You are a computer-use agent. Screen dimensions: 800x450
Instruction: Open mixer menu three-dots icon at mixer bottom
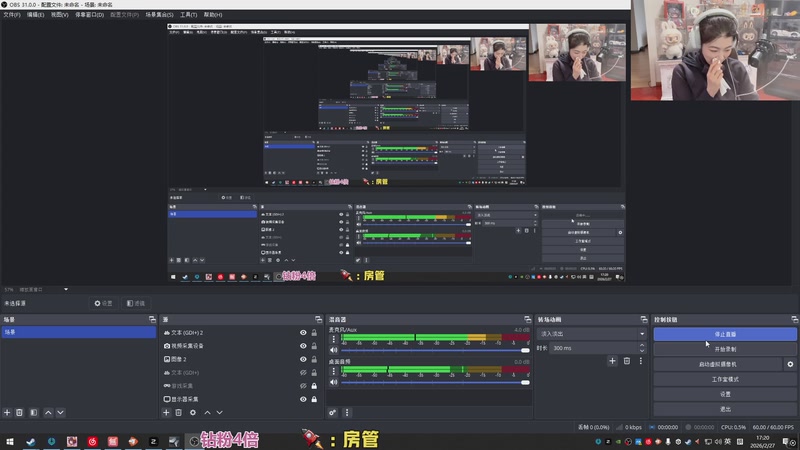[347, 412]
